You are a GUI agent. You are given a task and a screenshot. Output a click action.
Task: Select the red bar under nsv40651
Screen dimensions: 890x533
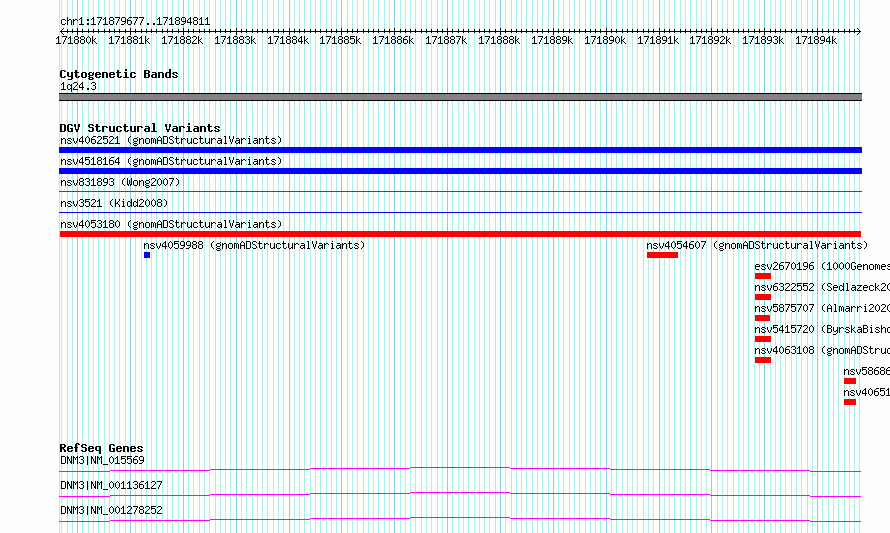pyautogui.click(x=850, y=402)
